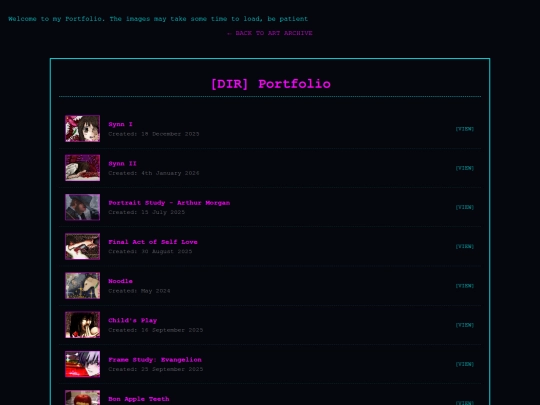540x405 pixels.
Task: Click the [VIEW] link for Synn II
Action: (x=465, y=168)
